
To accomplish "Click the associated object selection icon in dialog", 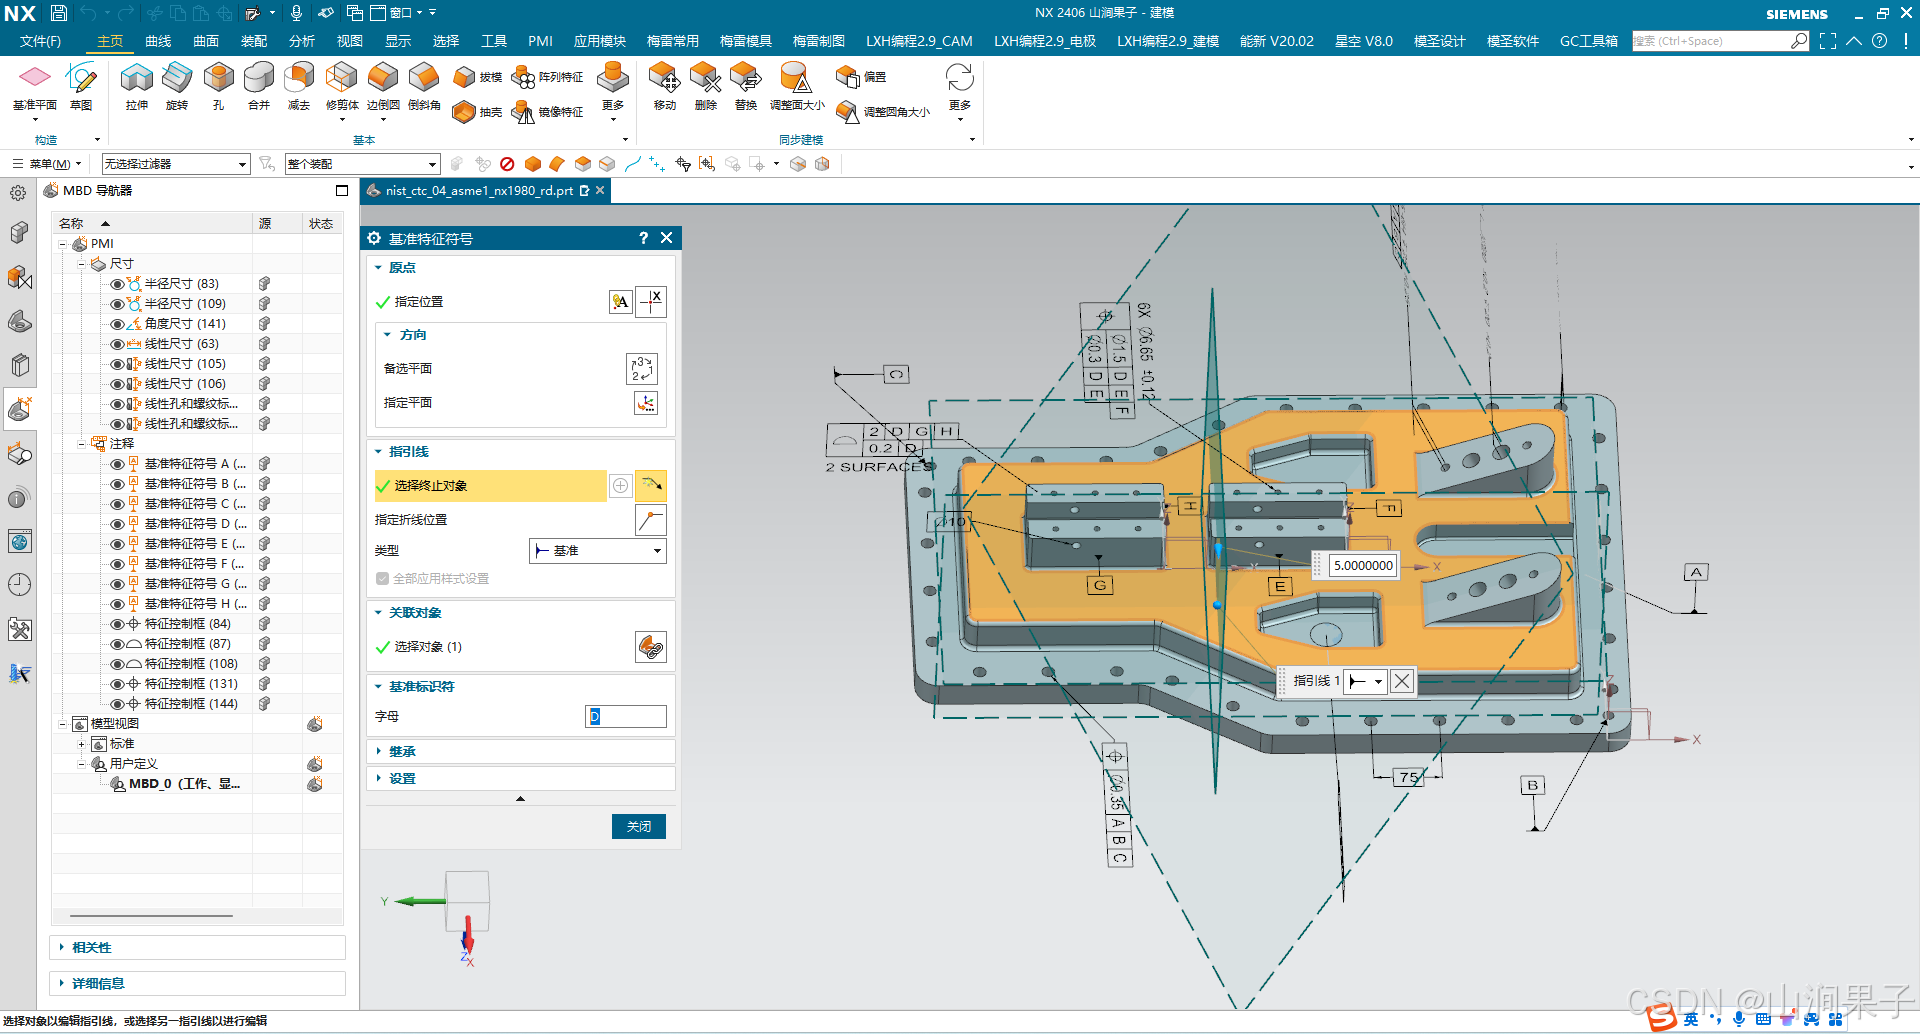I will [x=651, y=647].
